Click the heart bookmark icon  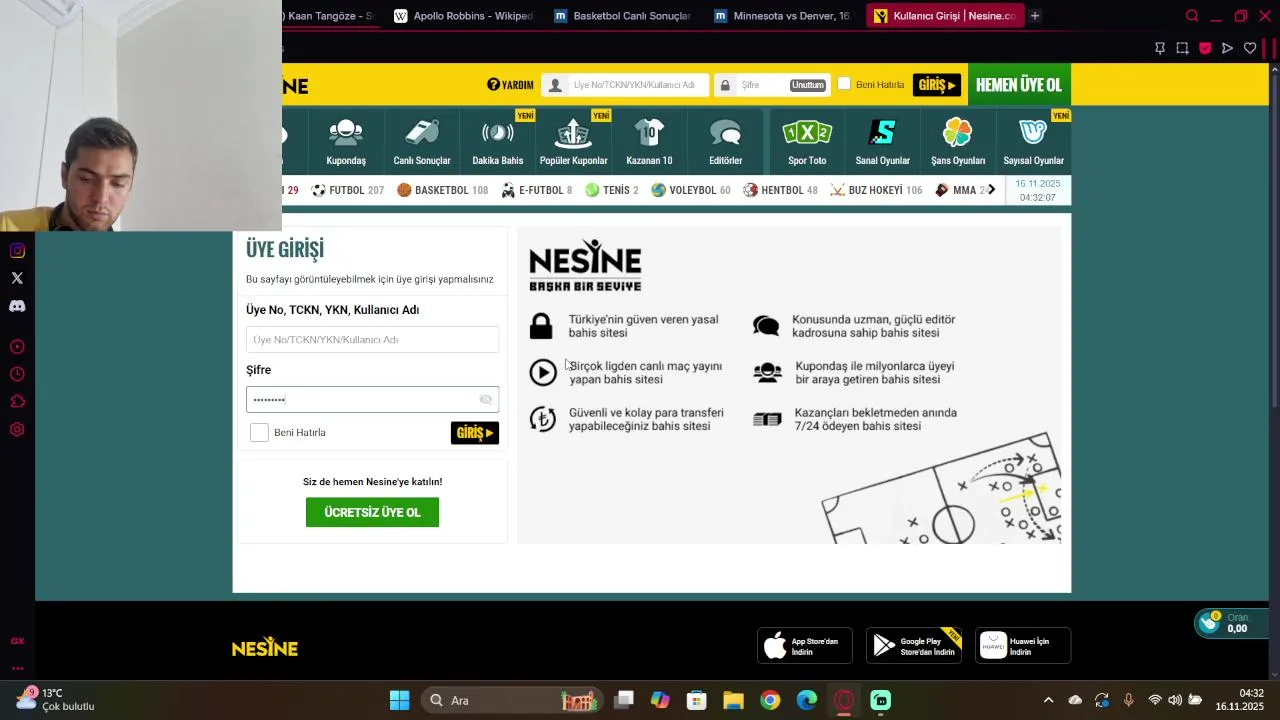click(x=1250, y=48)
